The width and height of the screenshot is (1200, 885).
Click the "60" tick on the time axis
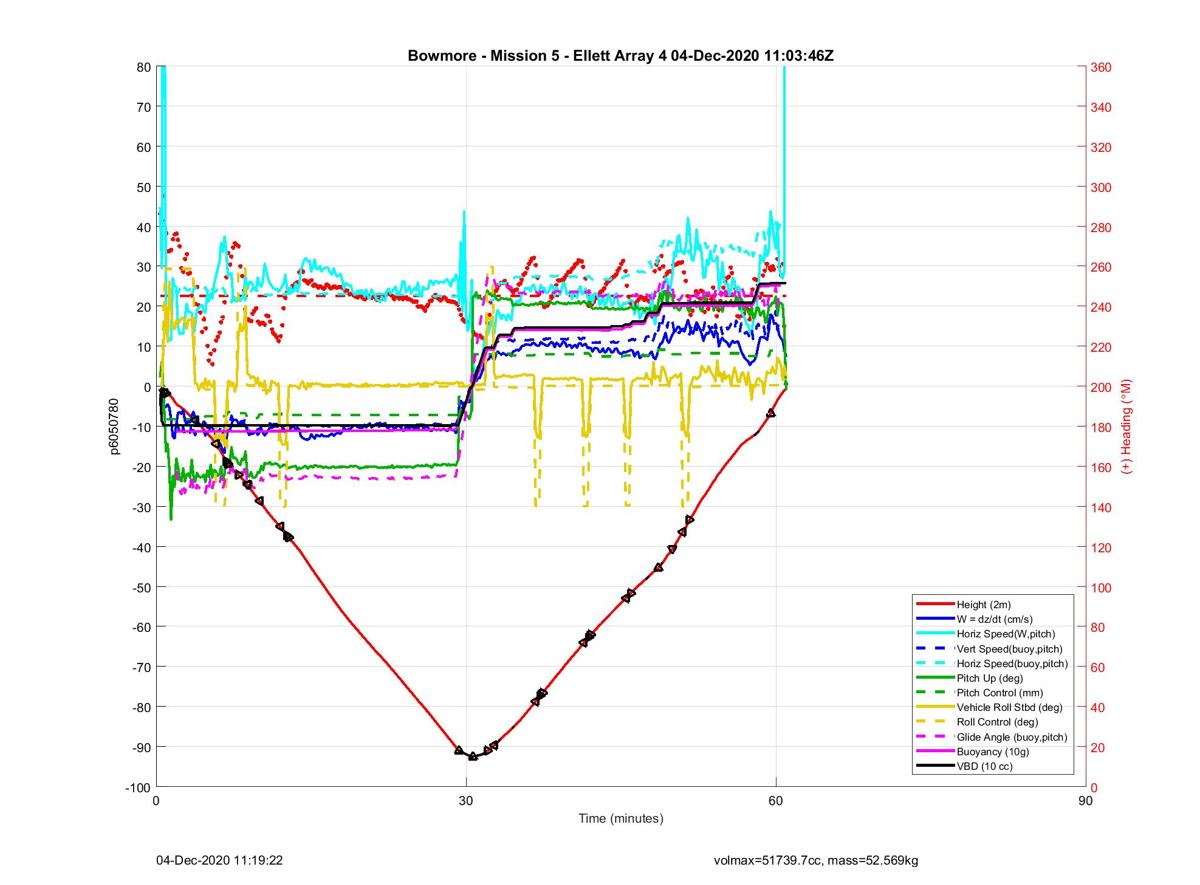(x=775, y=801)
